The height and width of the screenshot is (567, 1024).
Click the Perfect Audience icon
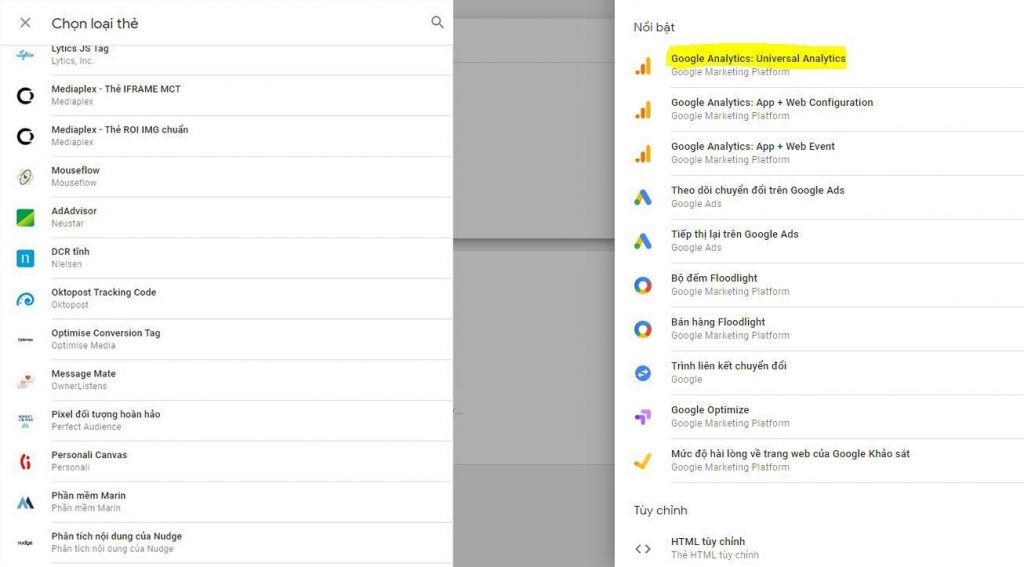point(25,421)
